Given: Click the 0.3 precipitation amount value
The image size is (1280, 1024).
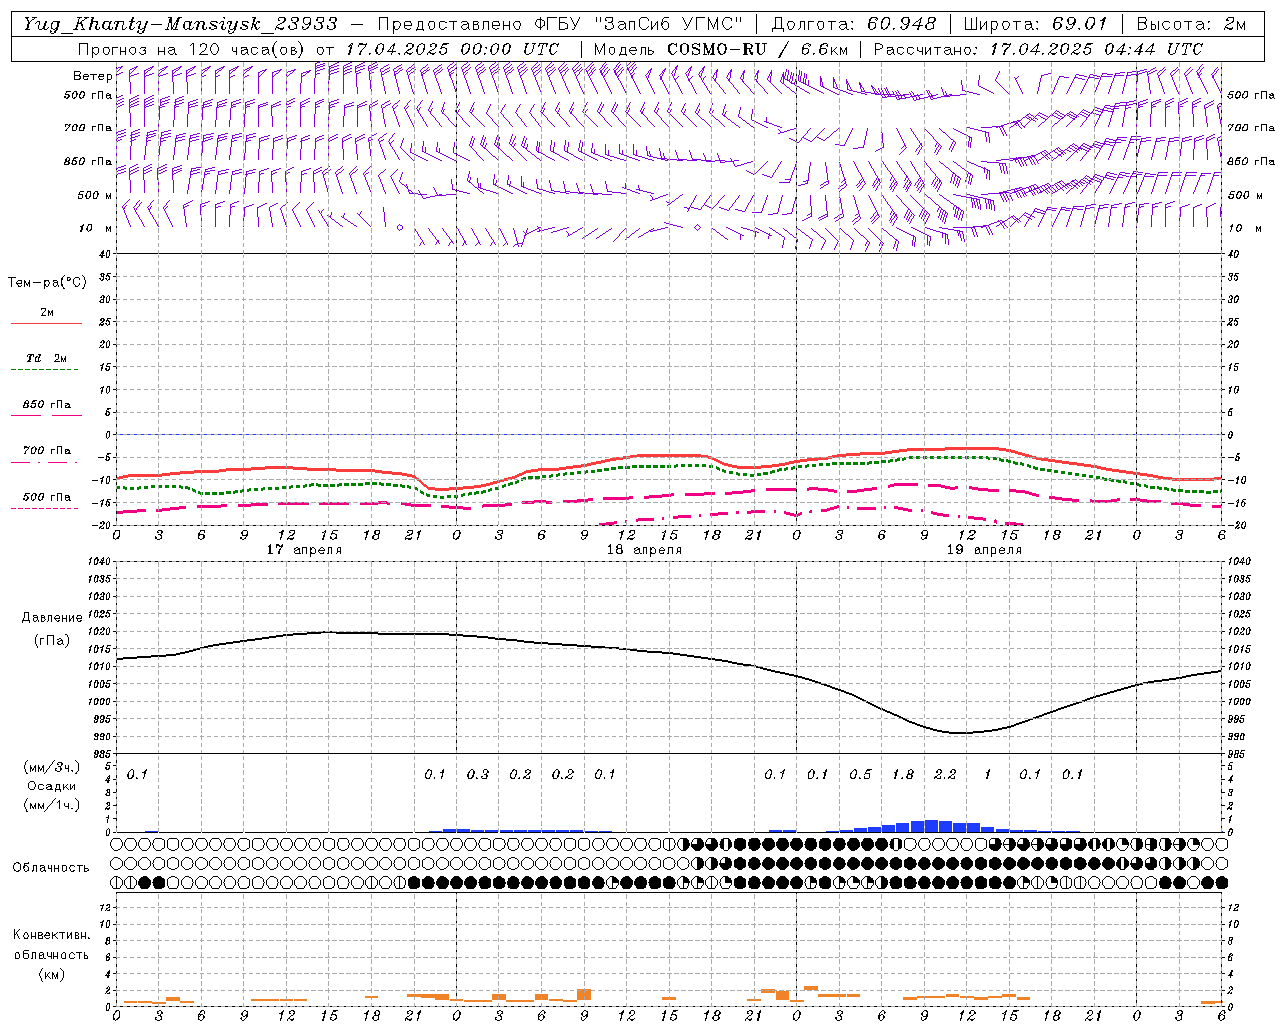Looking at the screenshot, I should 478,774.
